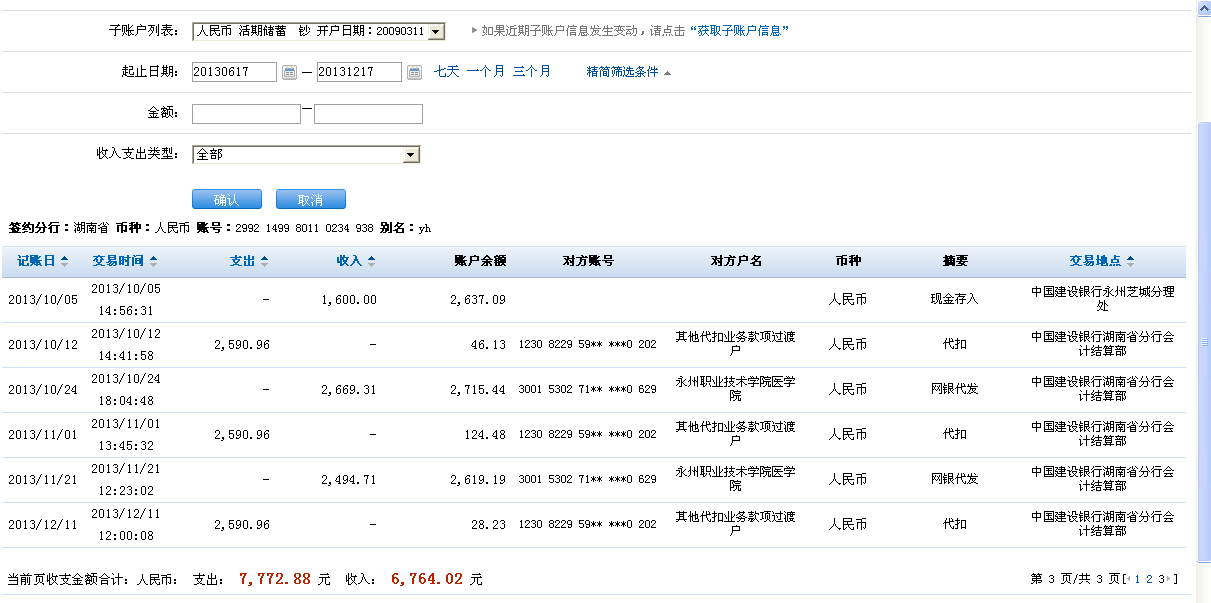
Task: Click the 对方账号 column header
Action: [x=588, y=261]
